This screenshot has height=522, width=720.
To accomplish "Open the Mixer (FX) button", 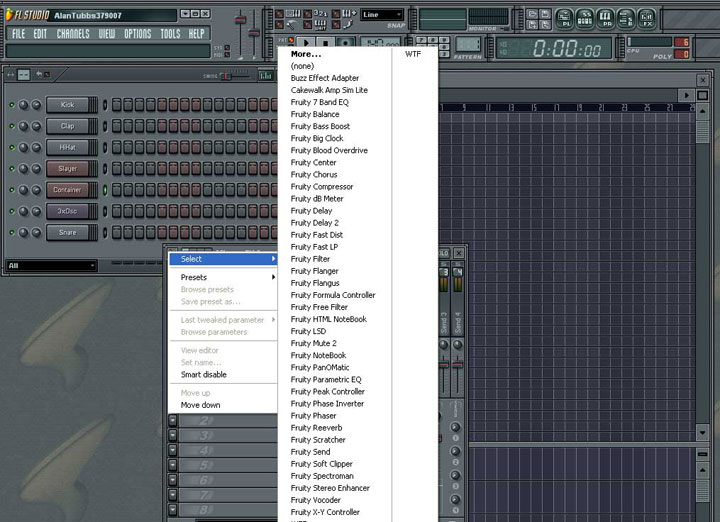I will (646, 19).
